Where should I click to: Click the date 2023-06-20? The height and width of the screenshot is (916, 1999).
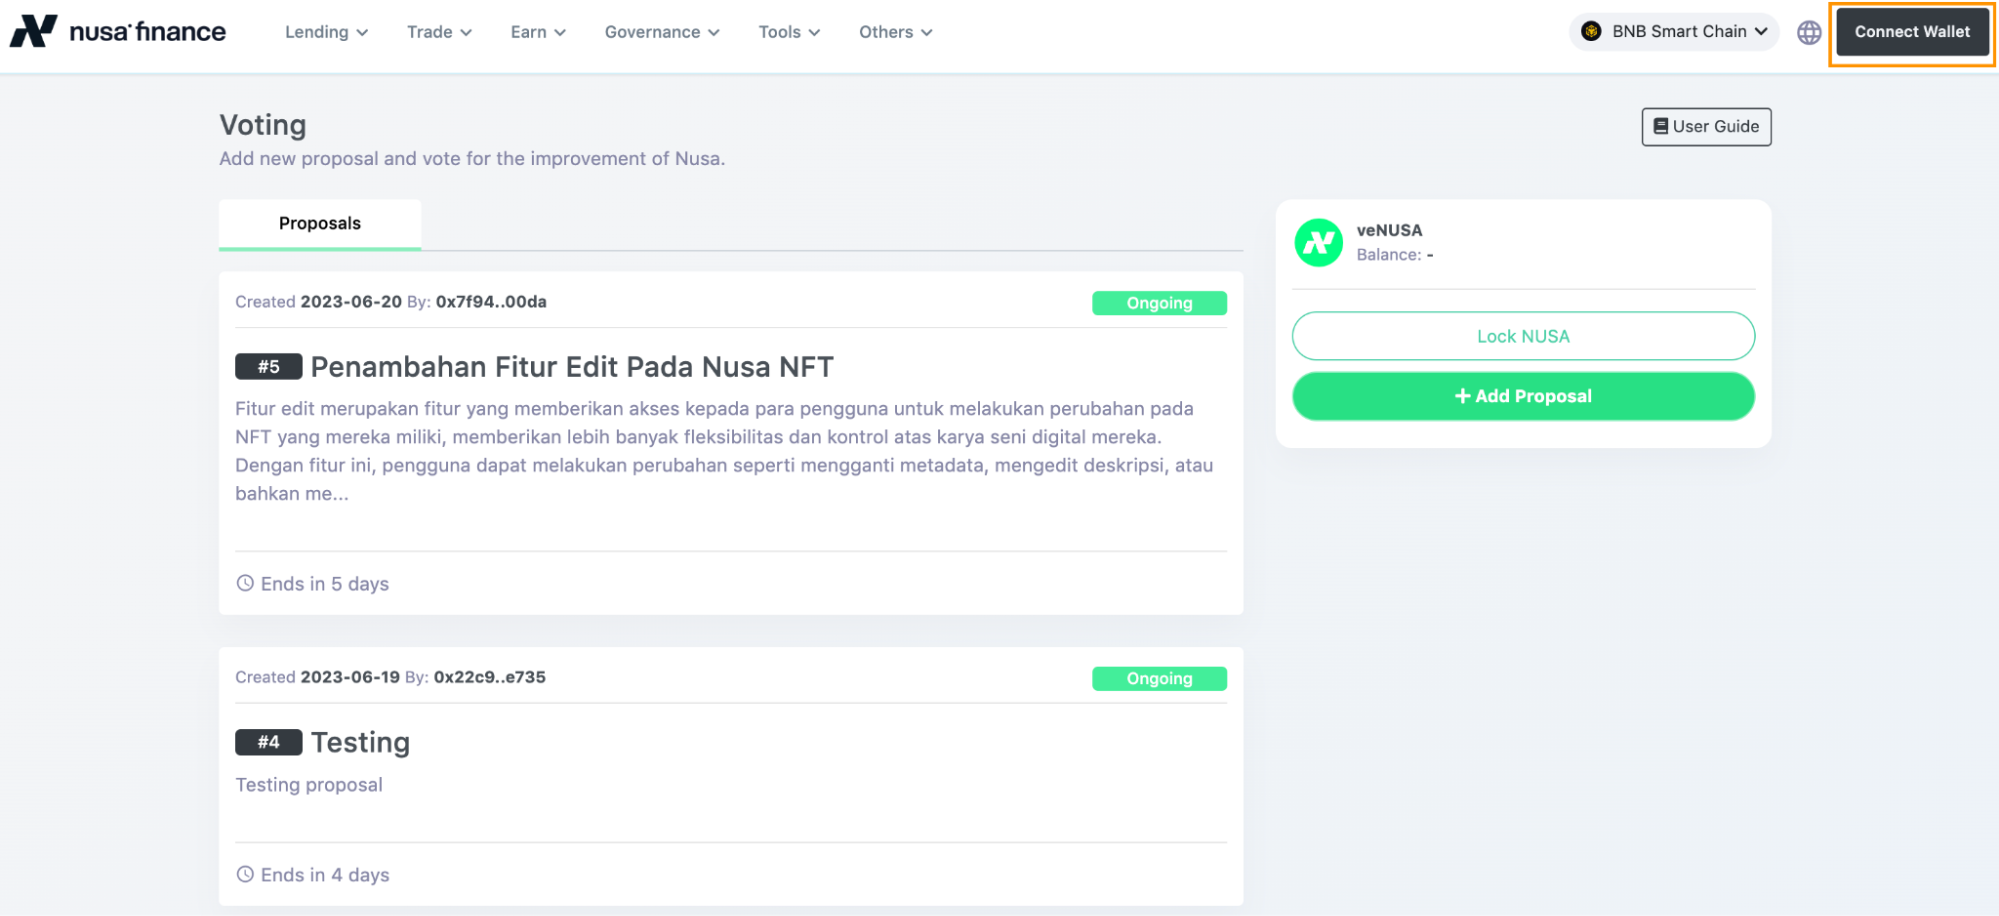coord(351,302)
